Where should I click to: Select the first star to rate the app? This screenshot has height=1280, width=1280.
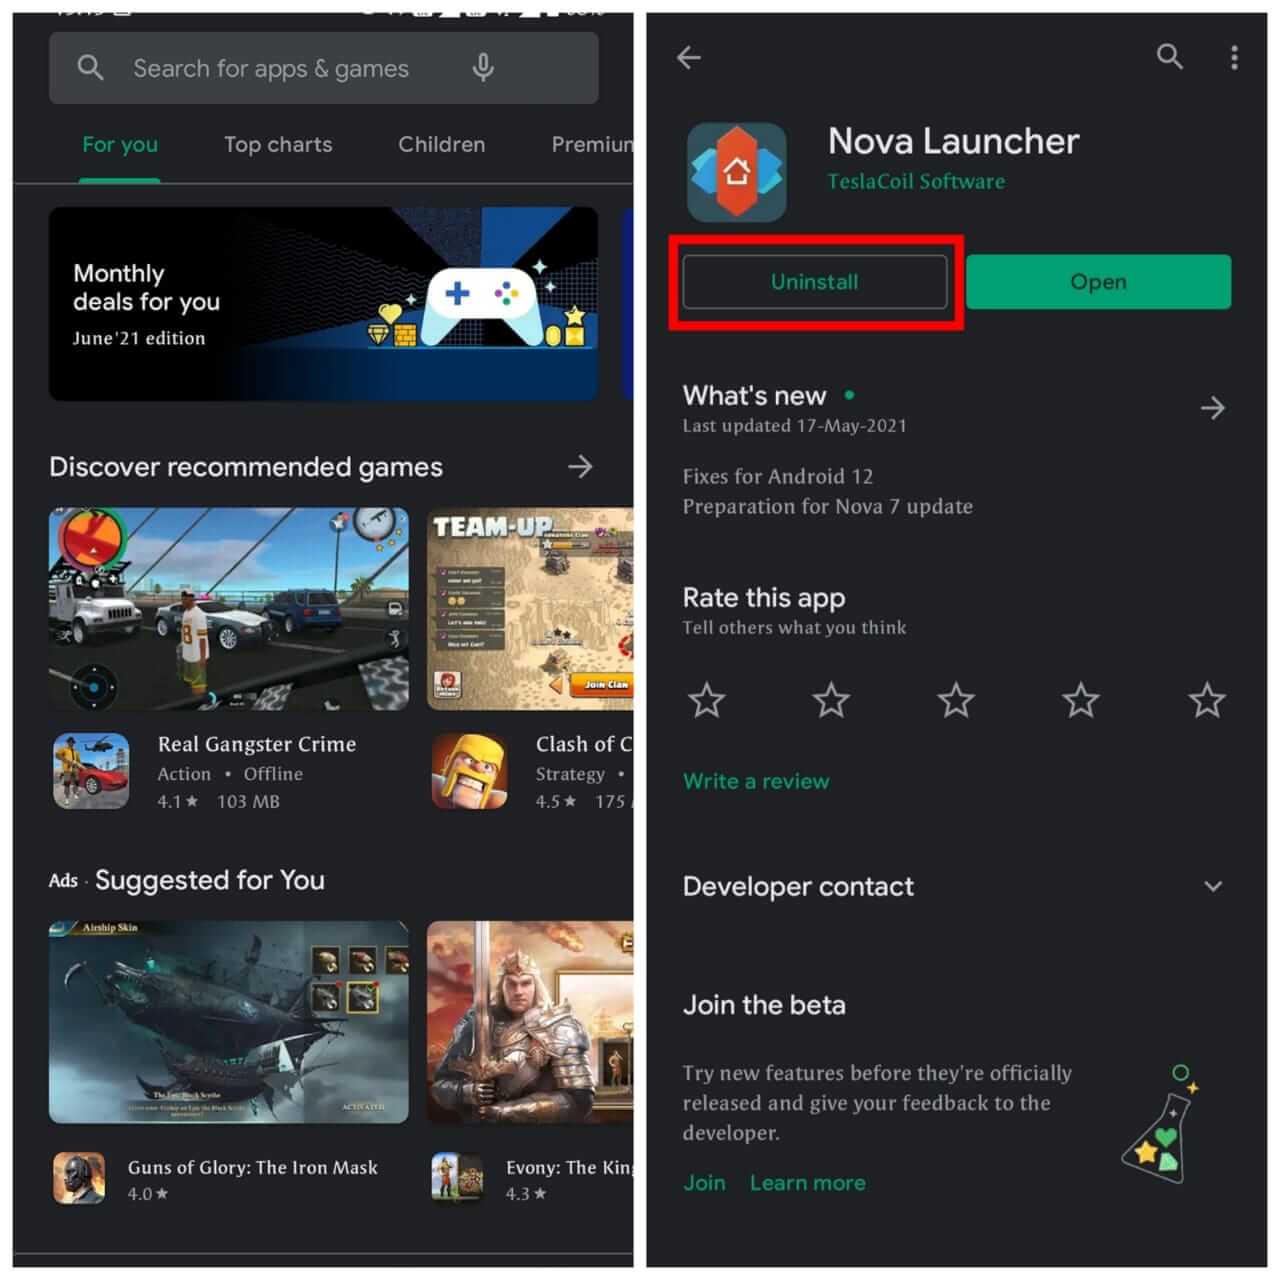[706, 701]
